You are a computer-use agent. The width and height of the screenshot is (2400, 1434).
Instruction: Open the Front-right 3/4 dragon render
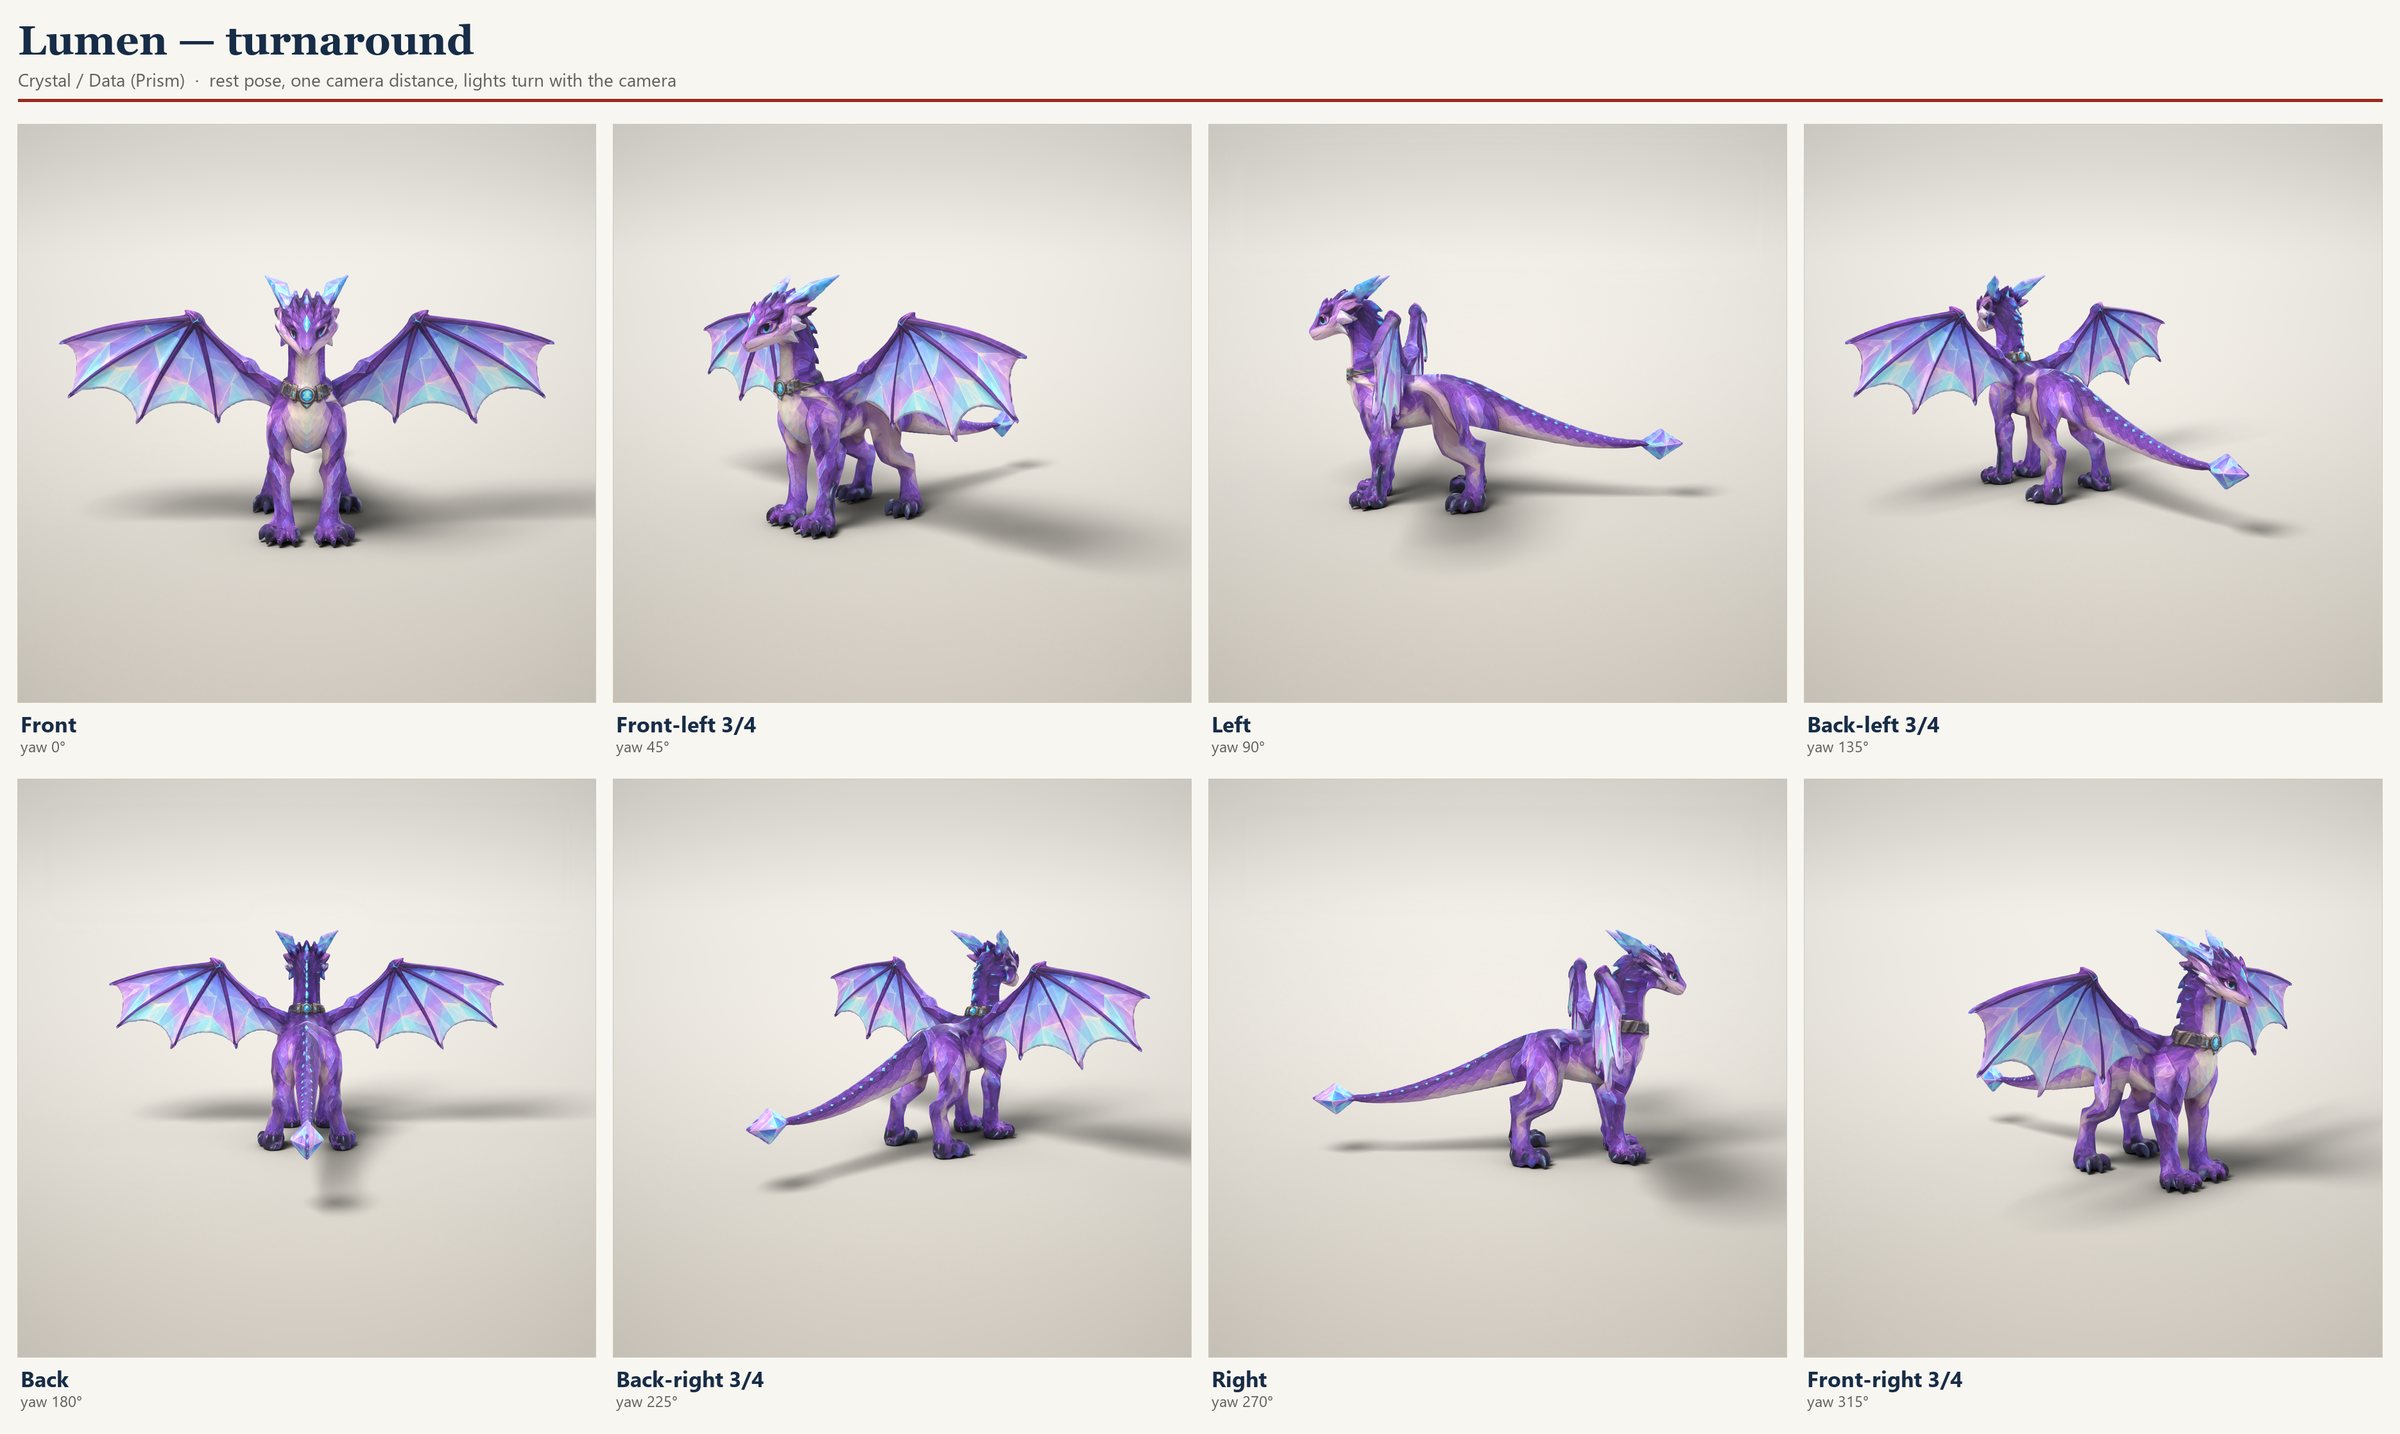(x=2093, y=1068)
